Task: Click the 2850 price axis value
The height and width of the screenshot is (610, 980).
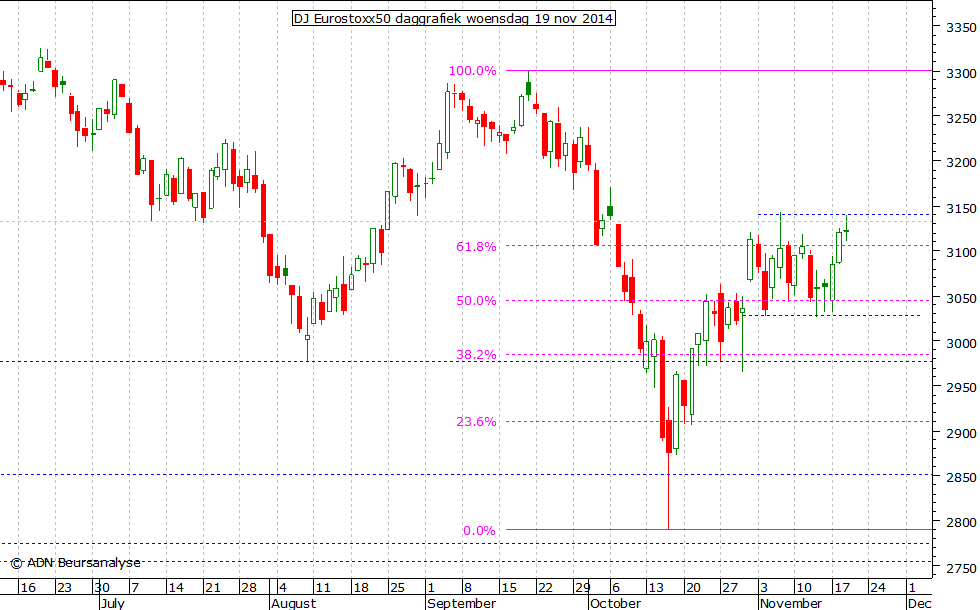Action: tap(961, 478)
